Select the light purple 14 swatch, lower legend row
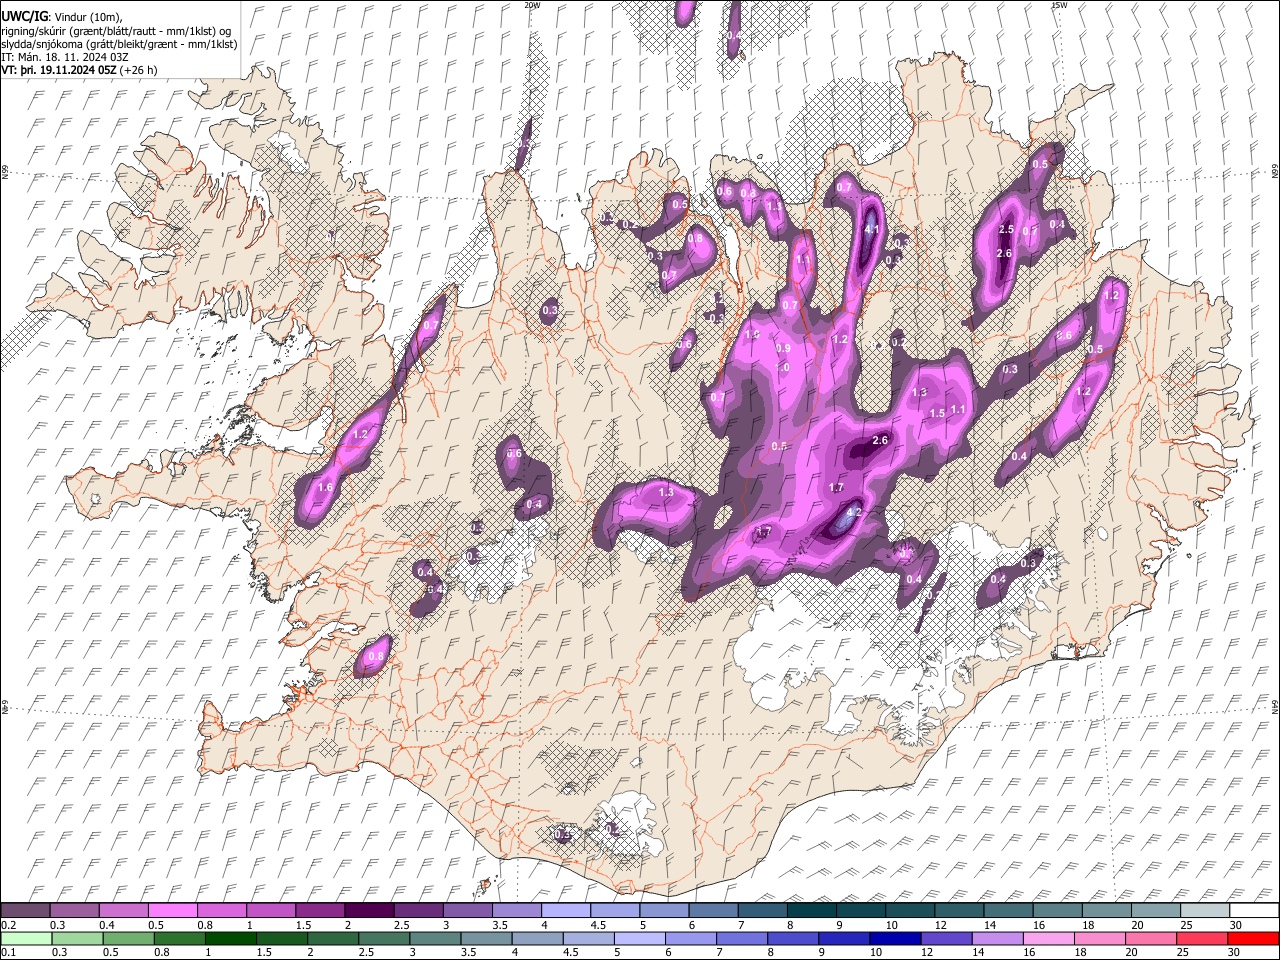This screenshot has height=960, width=1280. (x=998, y=938)
